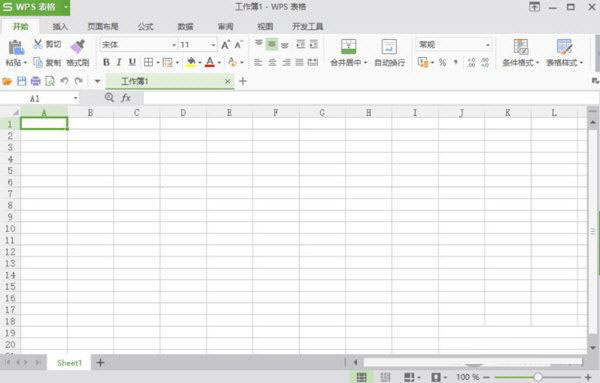
Task: Increase font size with larger A
Action: [x=226, y=45]
